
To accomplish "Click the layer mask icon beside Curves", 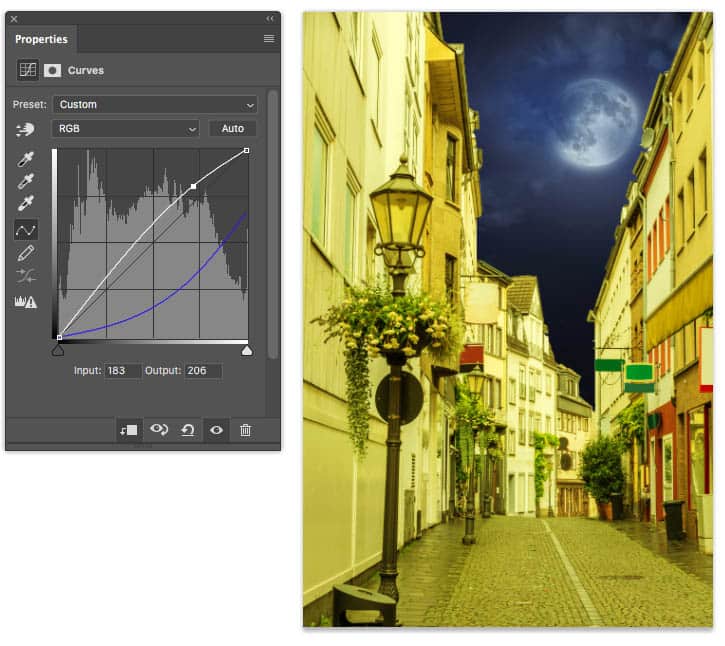I will (x=52, y=70).
